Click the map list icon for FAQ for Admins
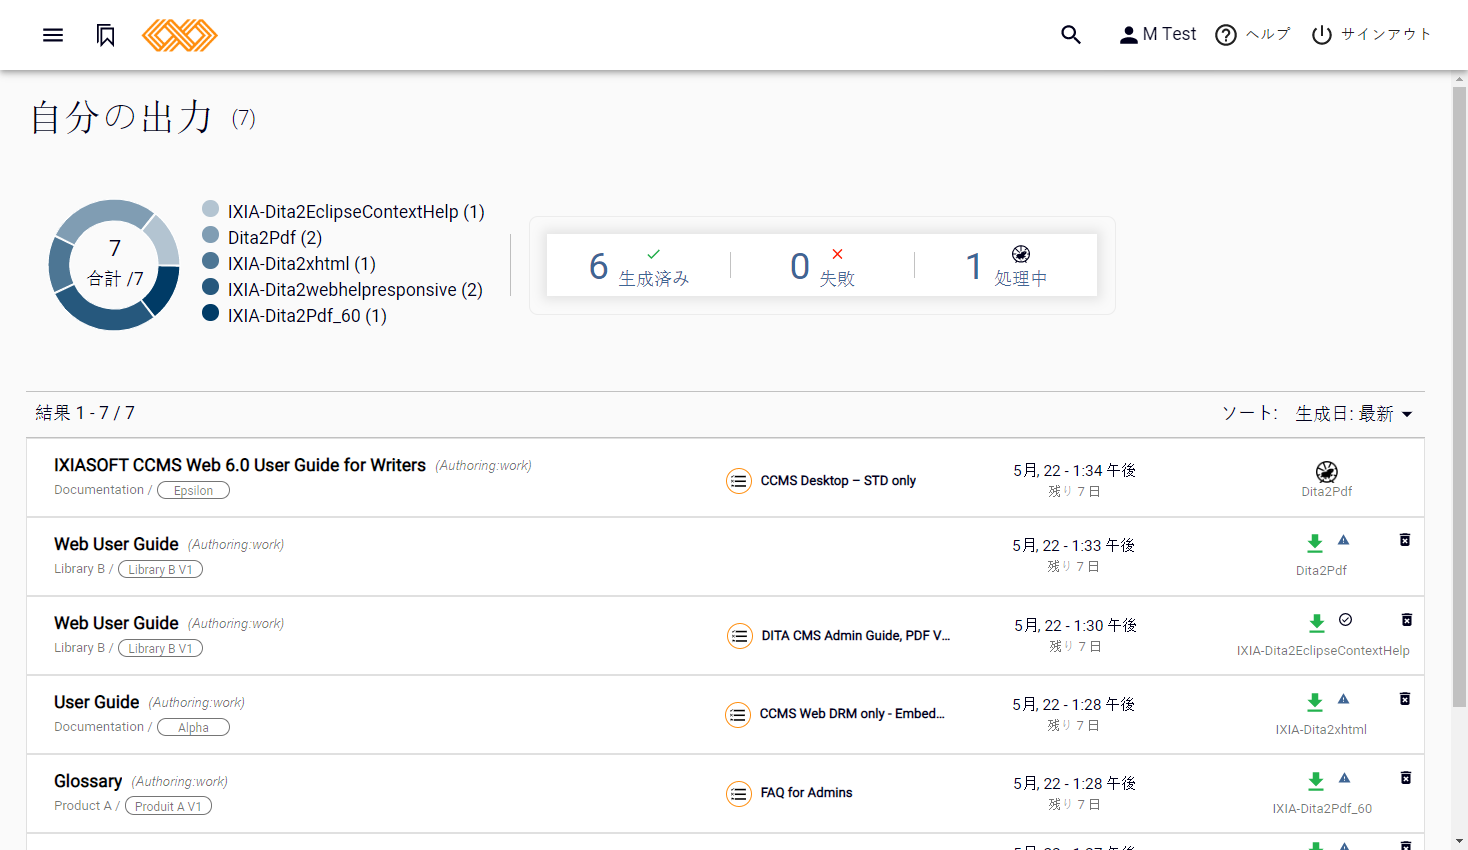The image size is (1468, 850). click(739, 793)
